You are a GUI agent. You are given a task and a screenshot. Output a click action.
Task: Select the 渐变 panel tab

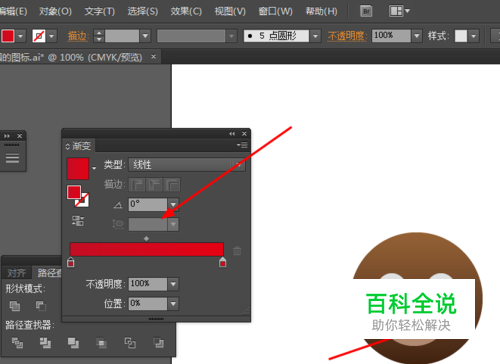(x=79, y=146)
